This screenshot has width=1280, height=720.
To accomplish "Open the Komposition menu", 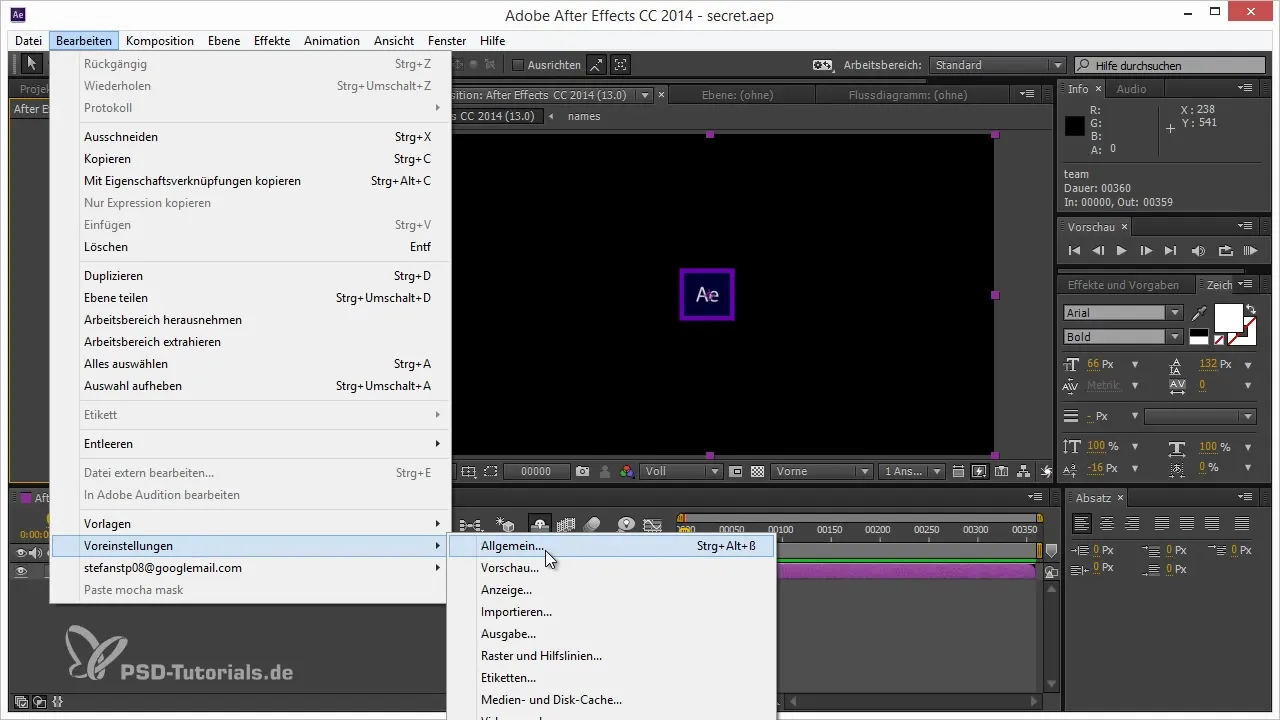I will pos(160,41).
